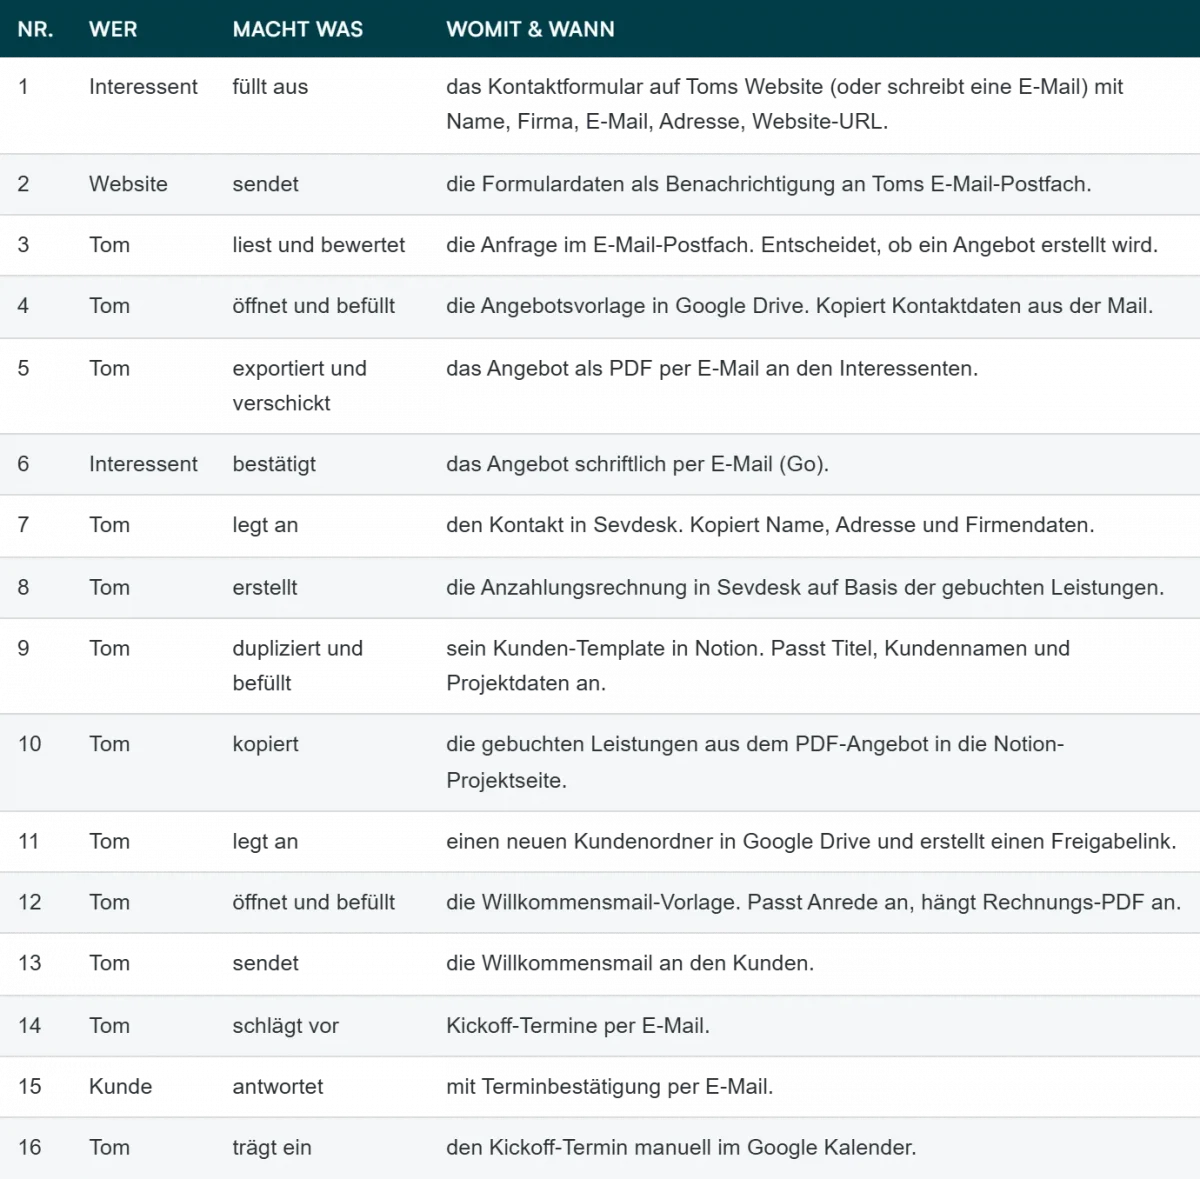Click 'legt an' in row 11
Screen dimensions: 1200x1179
coord(265,842)
